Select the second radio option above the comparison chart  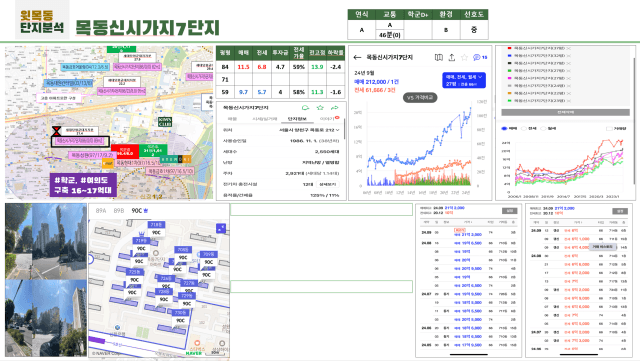pos(523,129)
